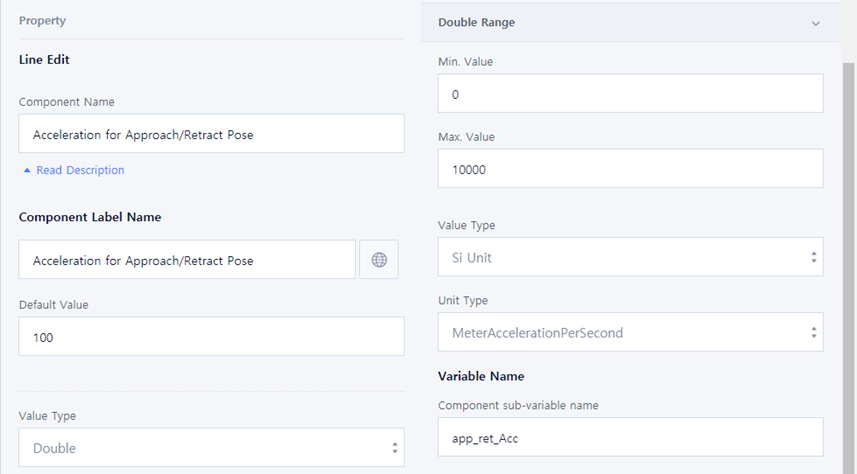Screen dimensions: 857x474
Task: Open the Double value type dropdown
Action: (x=211, y=448)
